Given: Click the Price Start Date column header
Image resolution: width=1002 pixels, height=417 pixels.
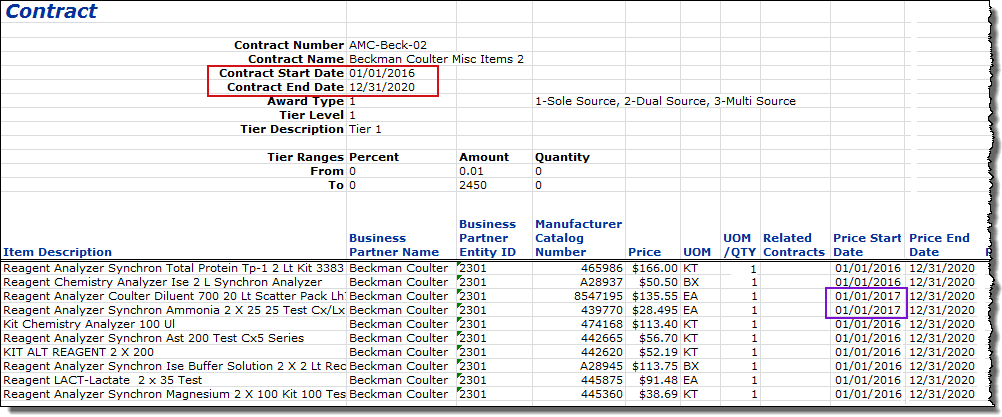Looking at the screenshot, I should pyautogui.click(x=867, y=245).
